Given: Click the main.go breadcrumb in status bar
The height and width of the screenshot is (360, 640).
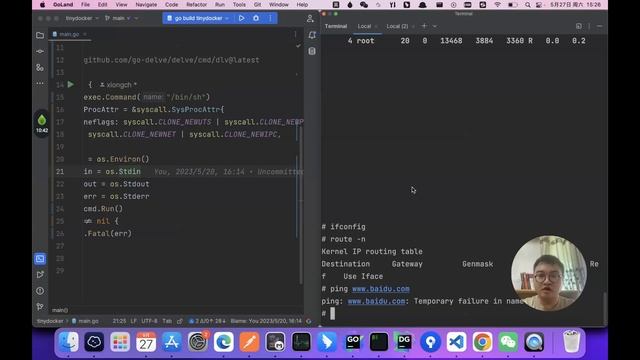Looking at the screenshot, I should point(86,321).
